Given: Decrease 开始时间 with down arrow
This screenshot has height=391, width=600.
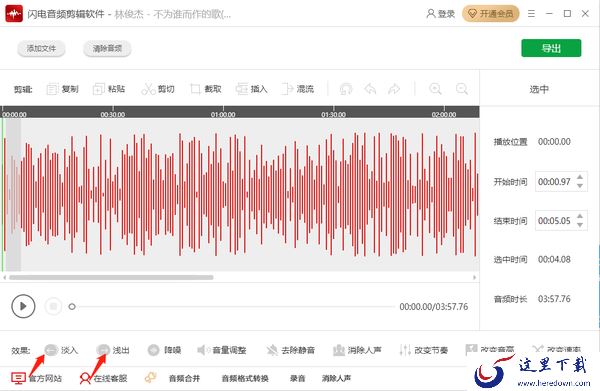Looking at the screenshot, I should click(x=580, y=186).
